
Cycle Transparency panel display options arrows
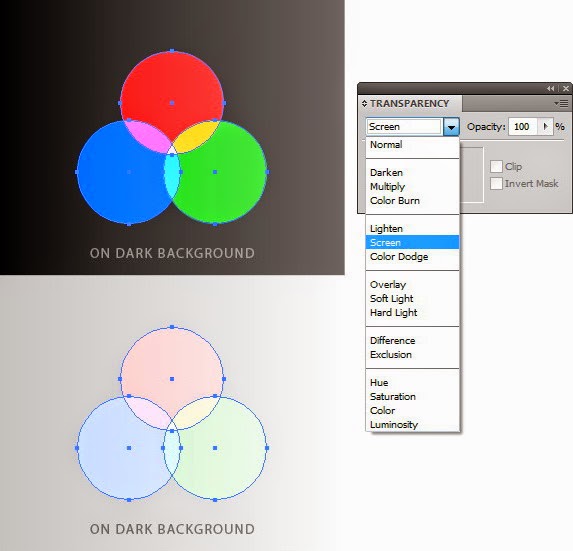(364, 104)
